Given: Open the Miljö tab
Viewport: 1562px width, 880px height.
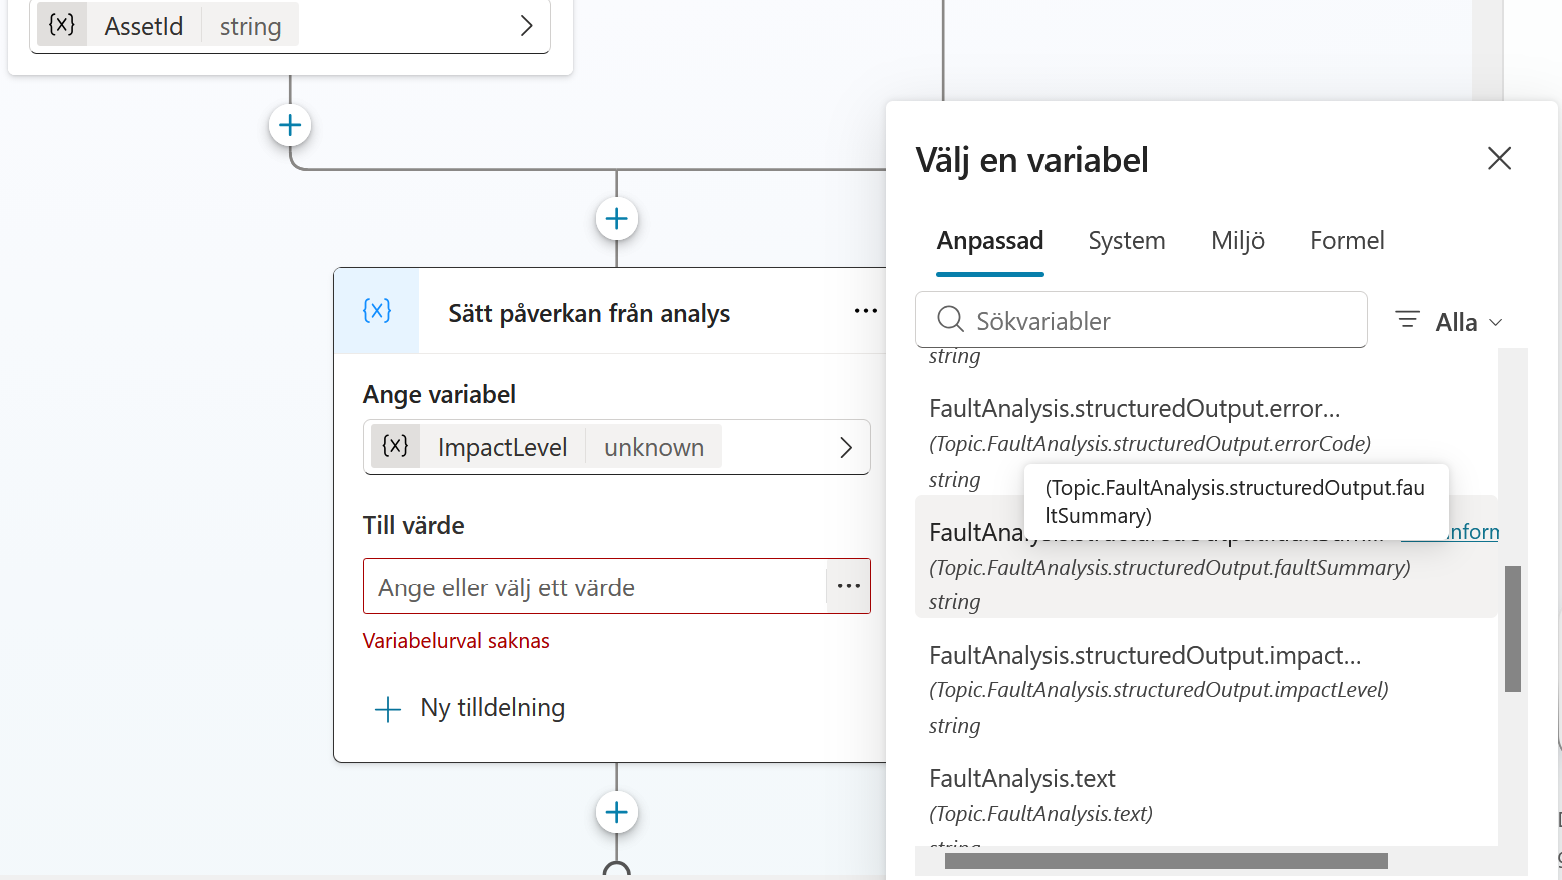Looking at the screenshot, I should pos(1238,241).
